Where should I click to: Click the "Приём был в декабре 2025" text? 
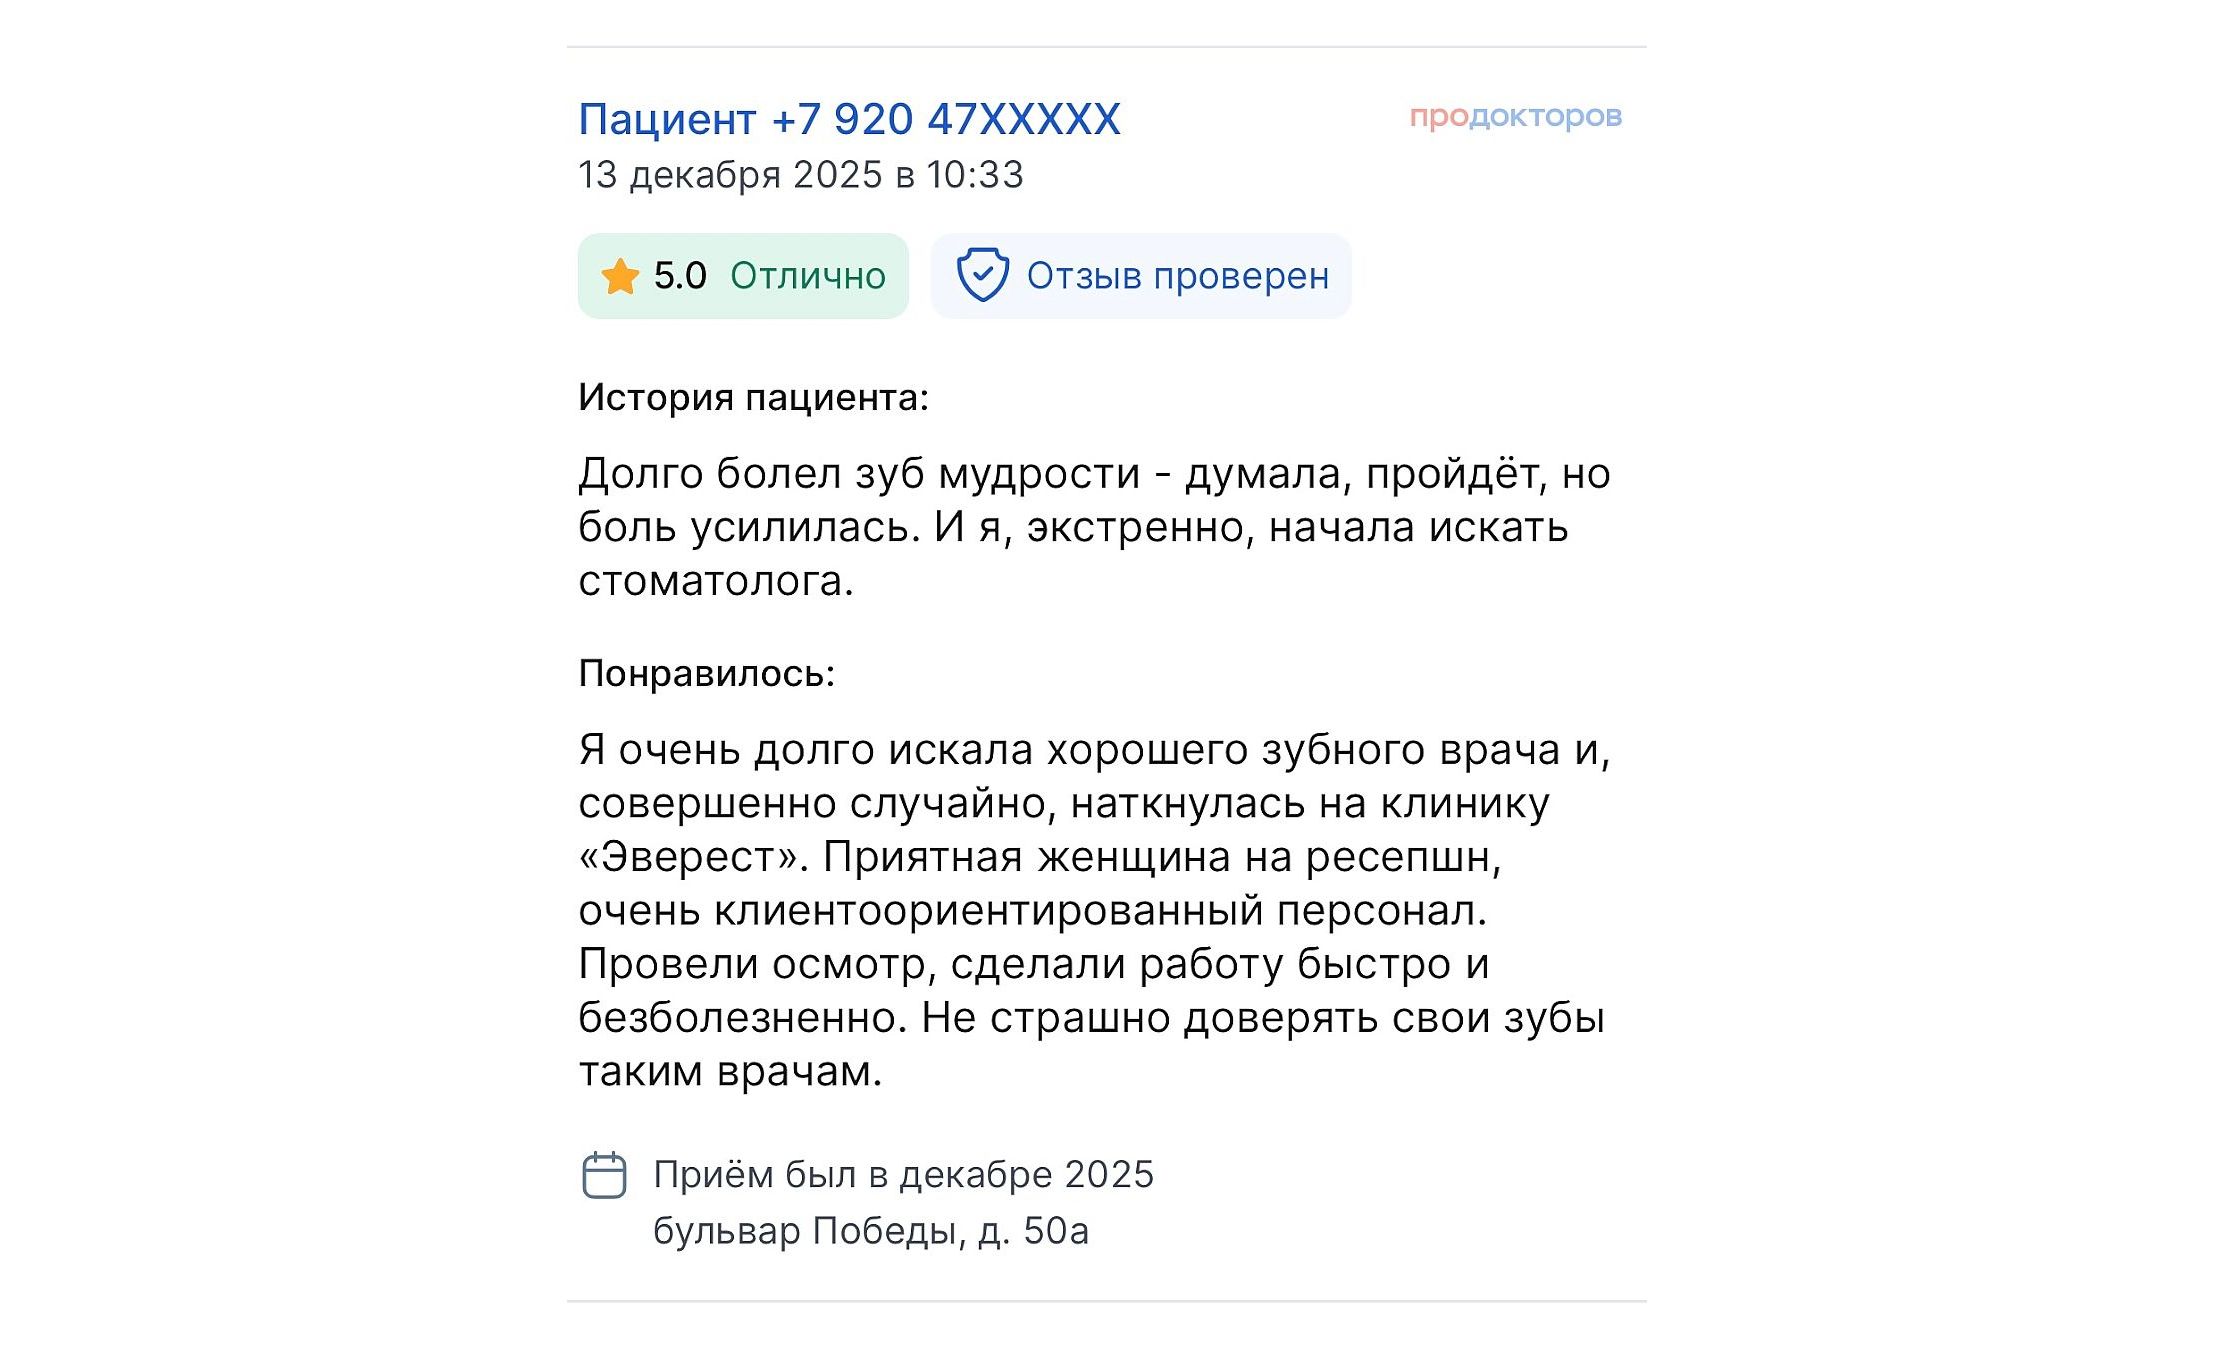point(903,1175)
